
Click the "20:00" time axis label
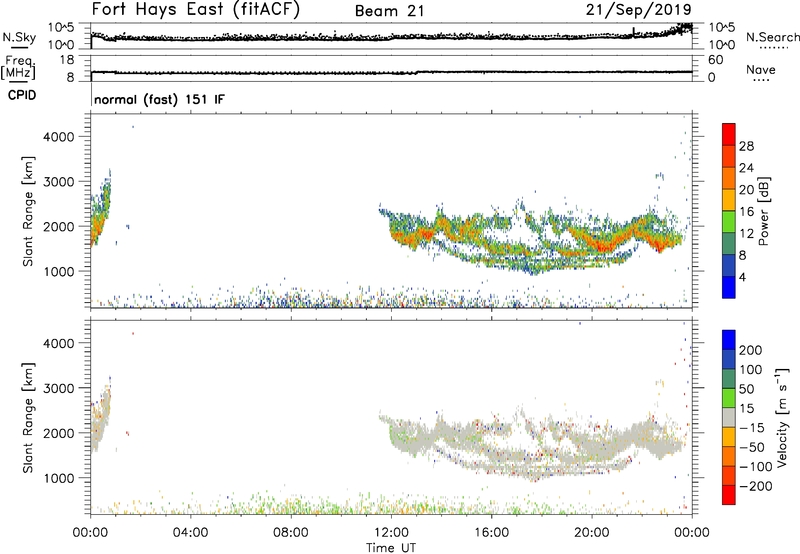click(x=592, y=533)
